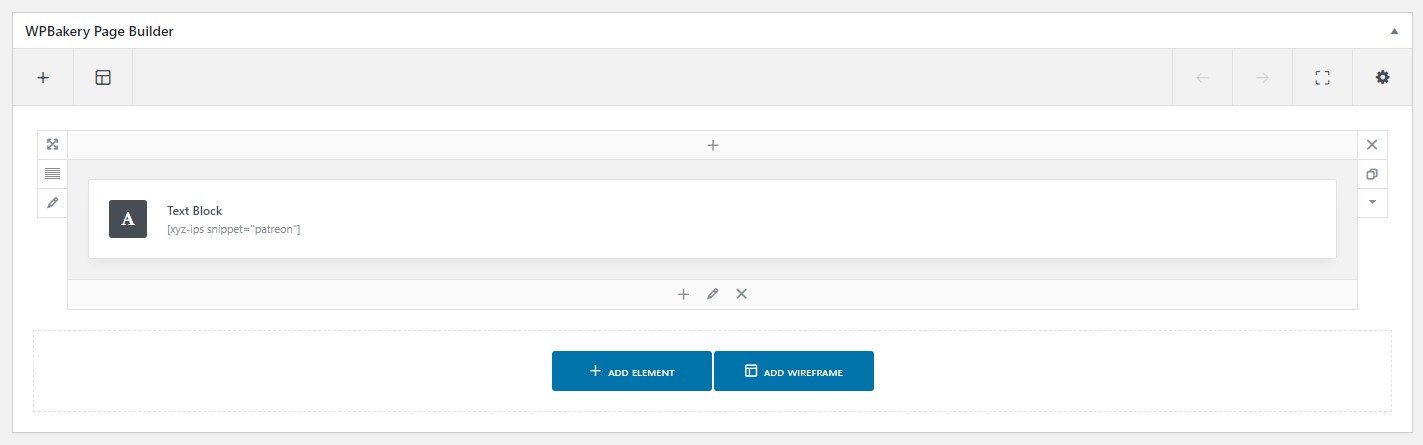
Task: Delete the row with the X icon
Action: point(1372,144)
